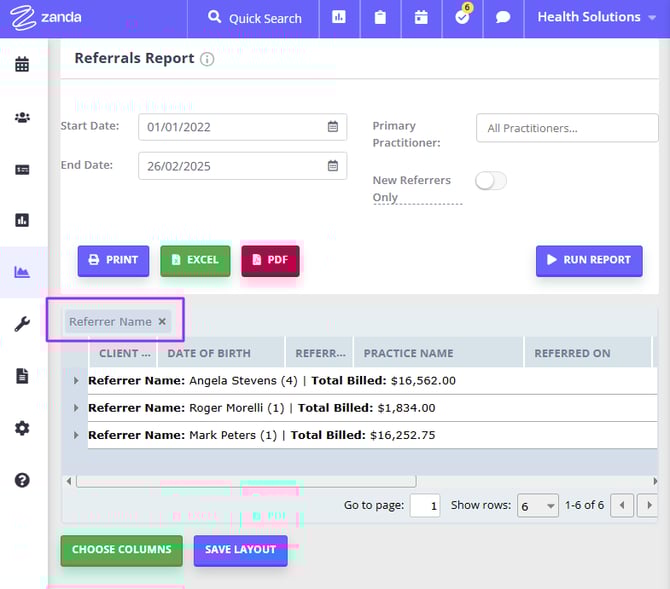Screen dimensions: 670x589
Task: Open the calendar icon in left sidebar
Action: point(22,65)
